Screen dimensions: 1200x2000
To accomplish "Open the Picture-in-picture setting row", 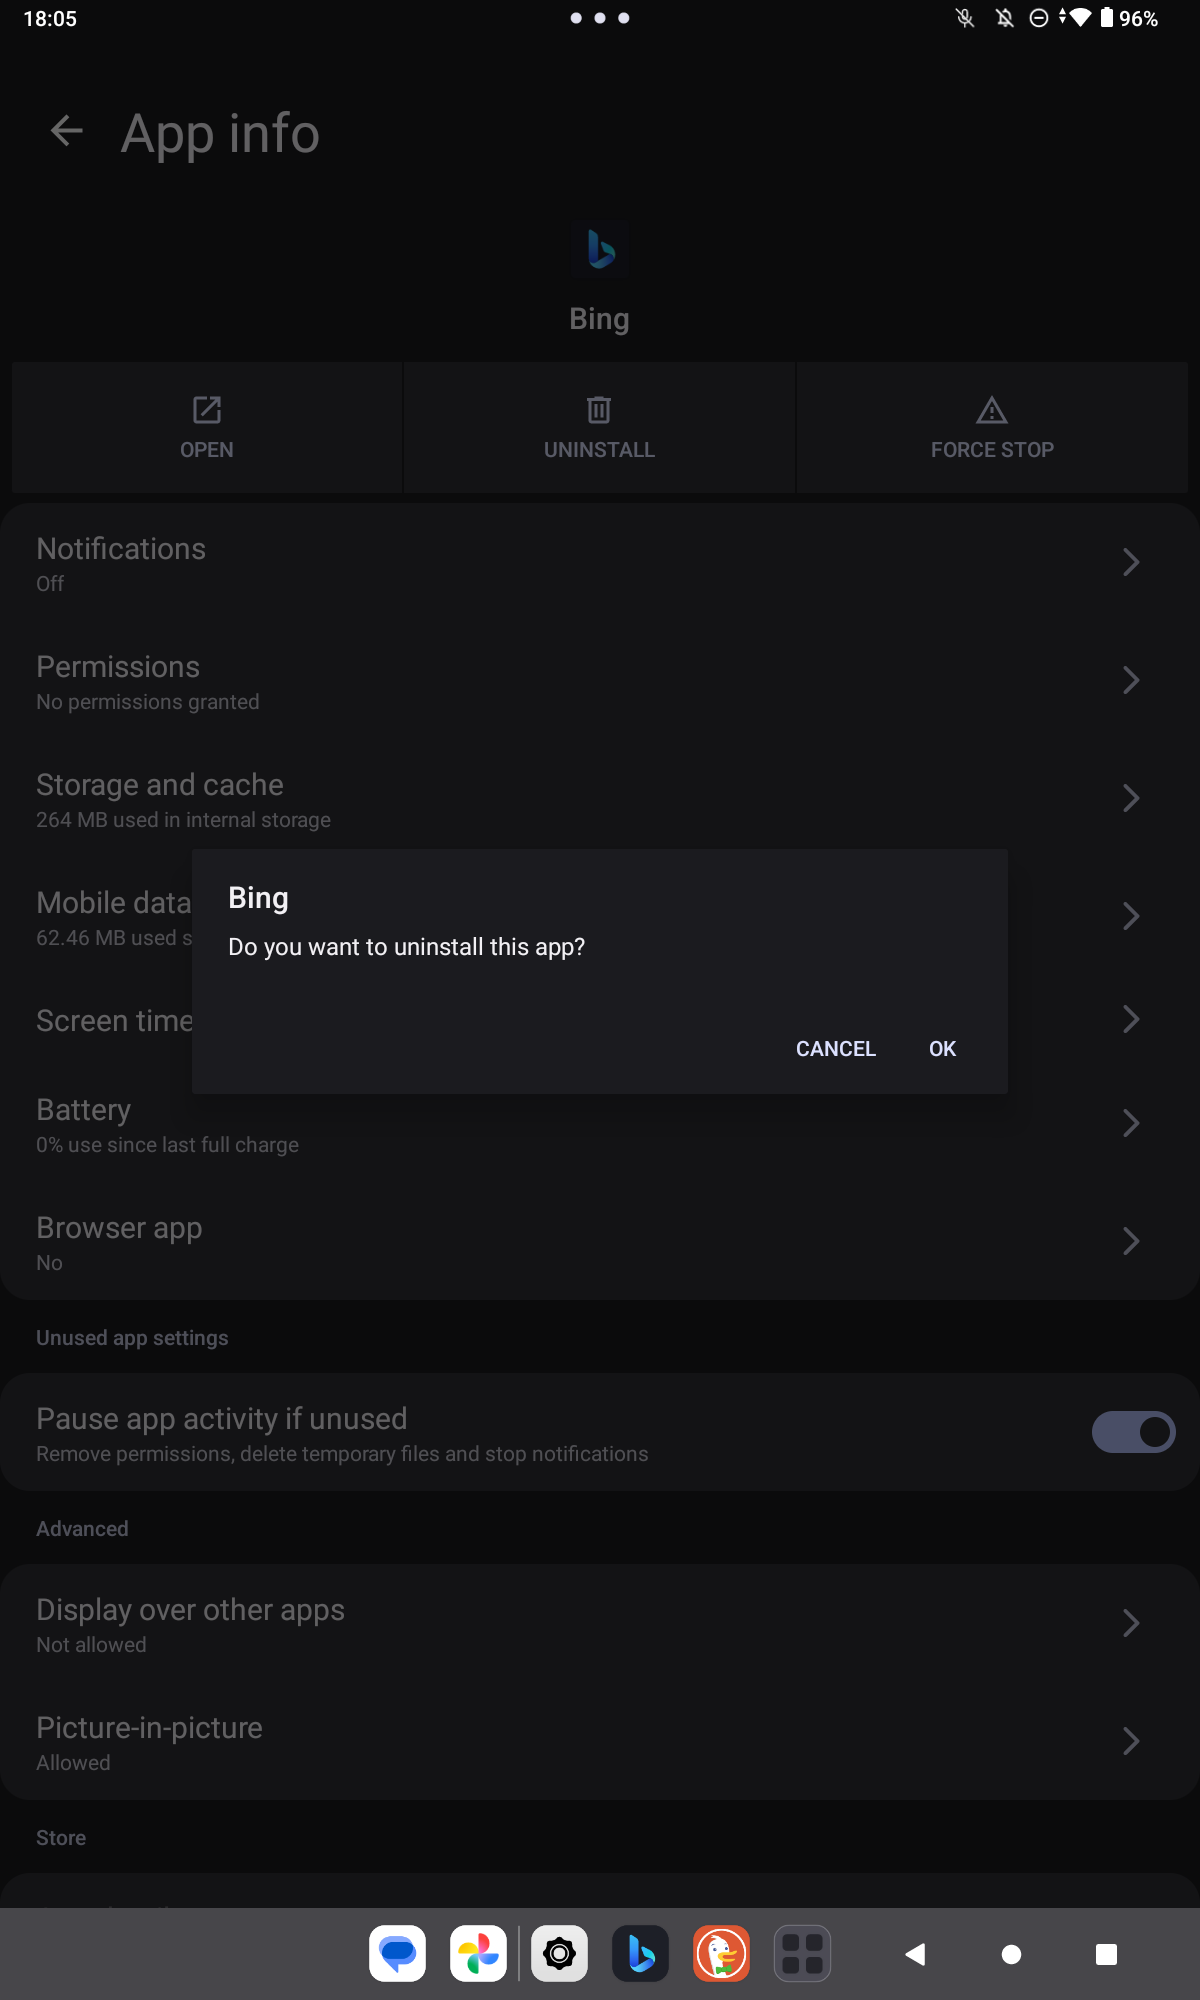I will [600, 1742].
